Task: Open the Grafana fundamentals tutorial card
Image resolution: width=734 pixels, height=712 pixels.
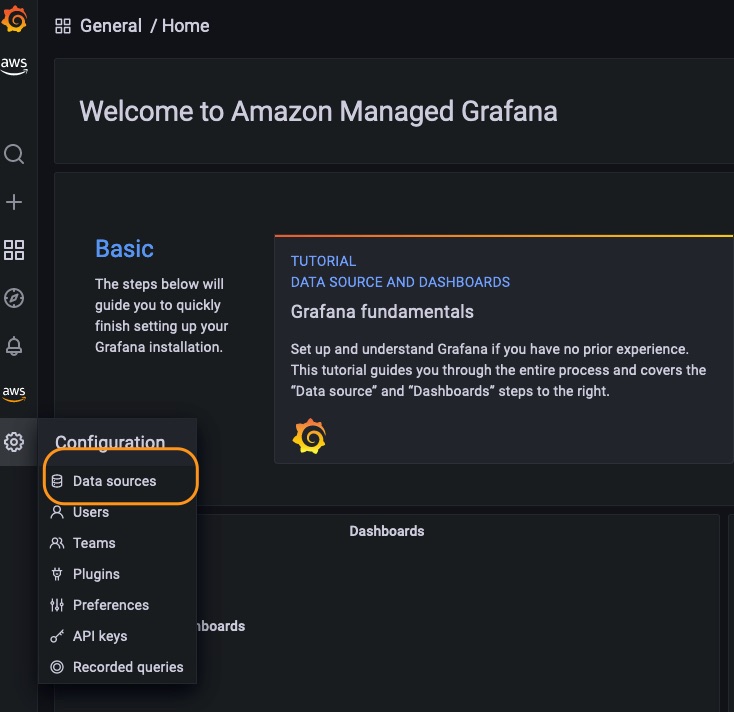Action: click(x=504, y=349)
